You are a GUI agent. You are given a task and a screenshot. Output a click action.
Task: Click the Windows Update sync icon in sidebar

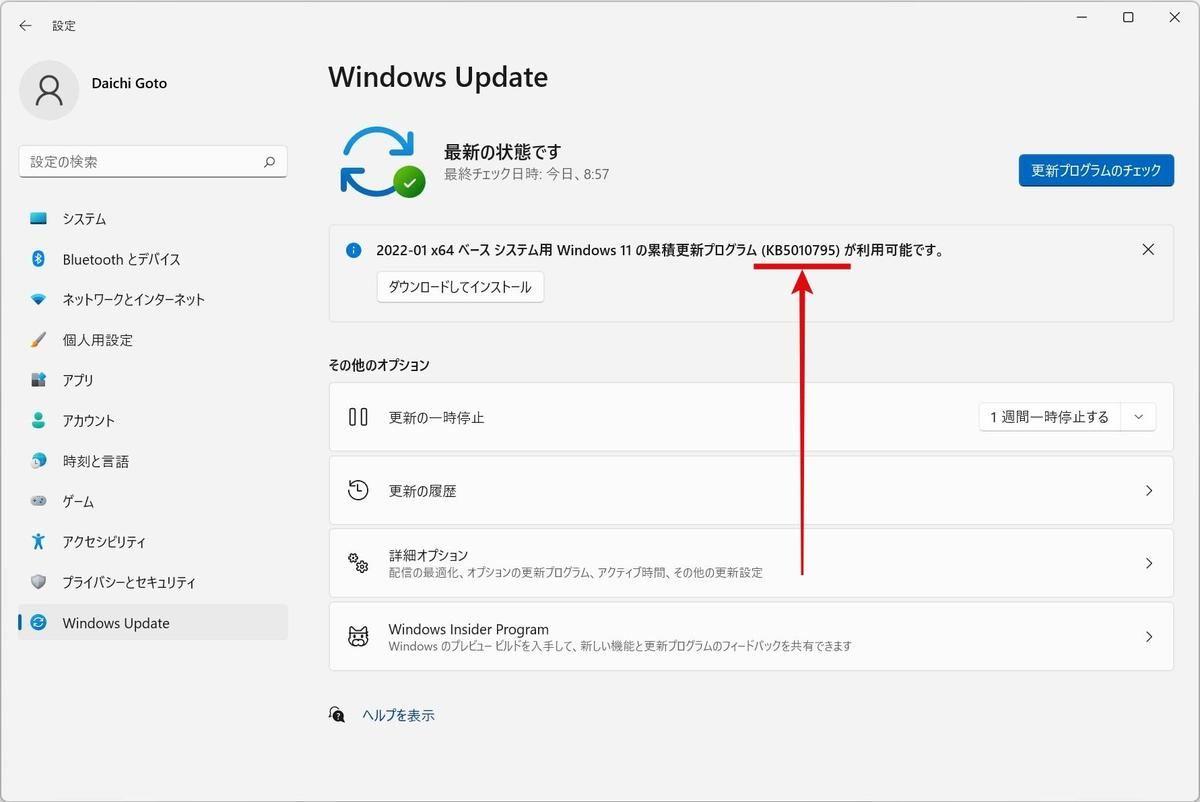(x=39, y=623)
